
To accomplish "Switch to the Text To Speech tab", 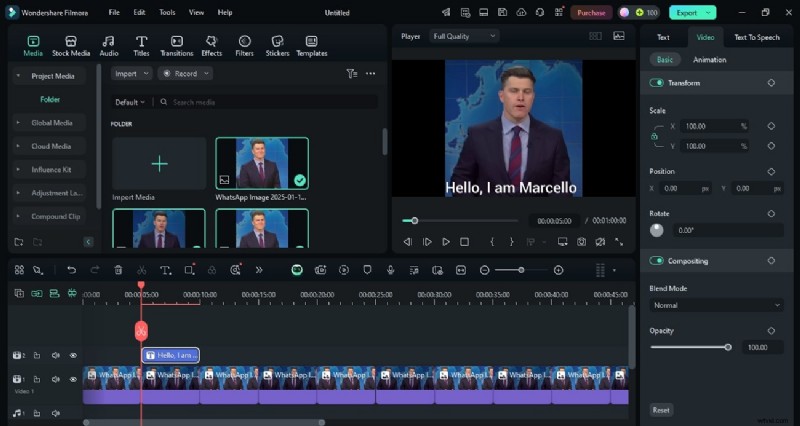I will coord(756,37).
